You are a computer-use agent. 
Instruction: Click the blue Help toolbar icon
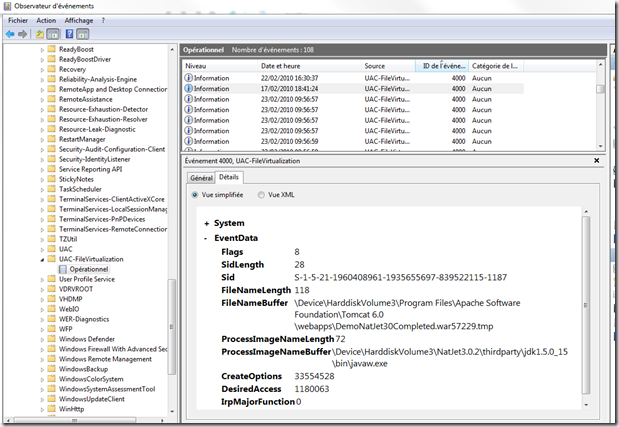[69, 34]
